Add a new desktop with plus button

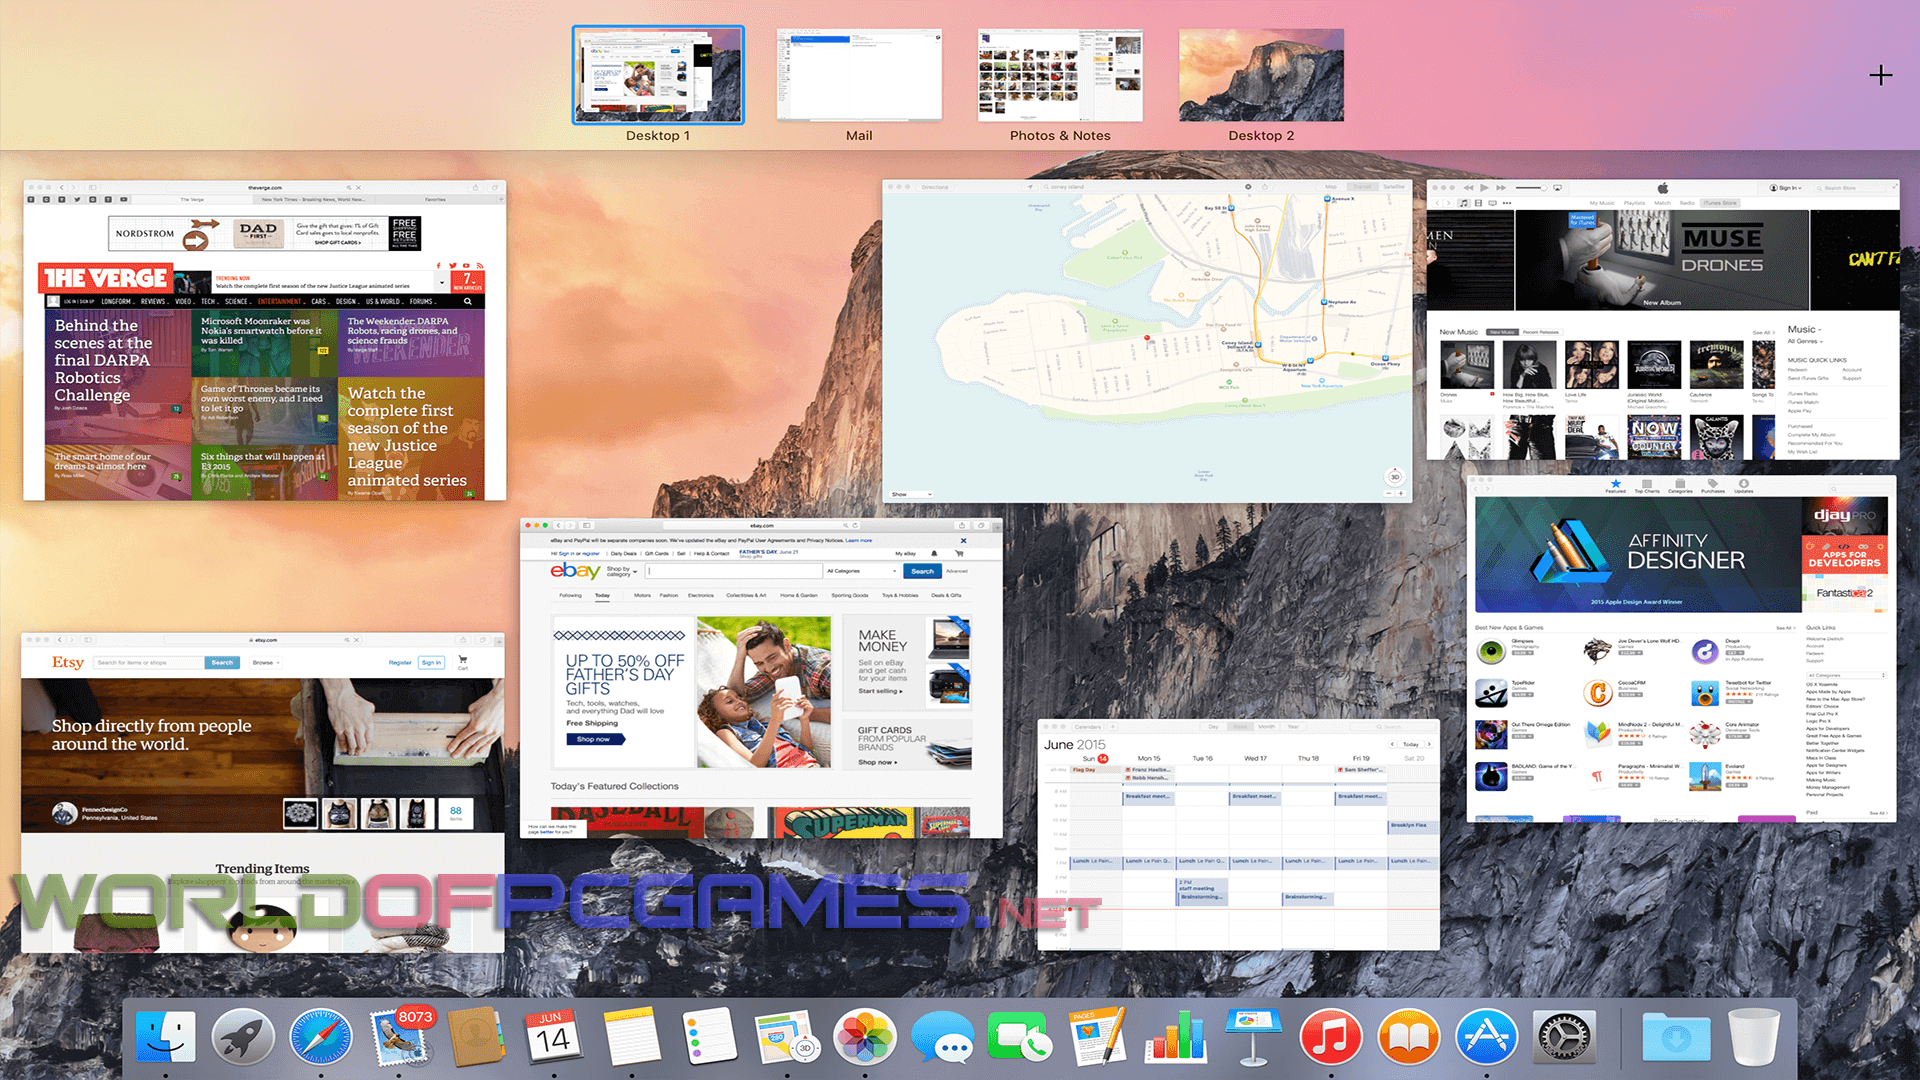[x=1880, y=75]
